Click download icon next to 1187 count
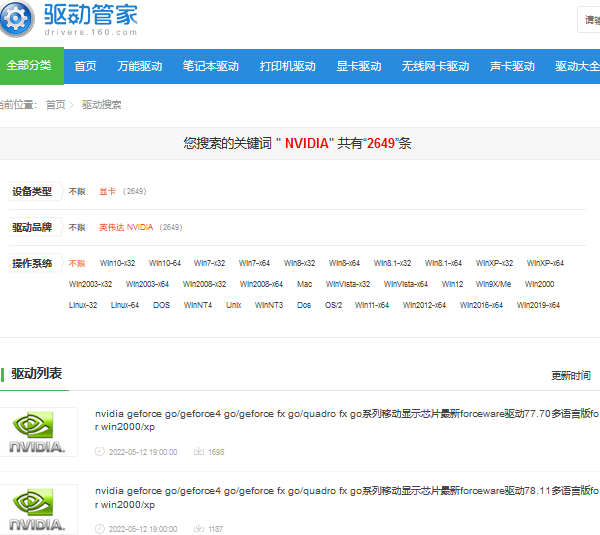This screenshot has height=535, width=600. click(199, 529)
